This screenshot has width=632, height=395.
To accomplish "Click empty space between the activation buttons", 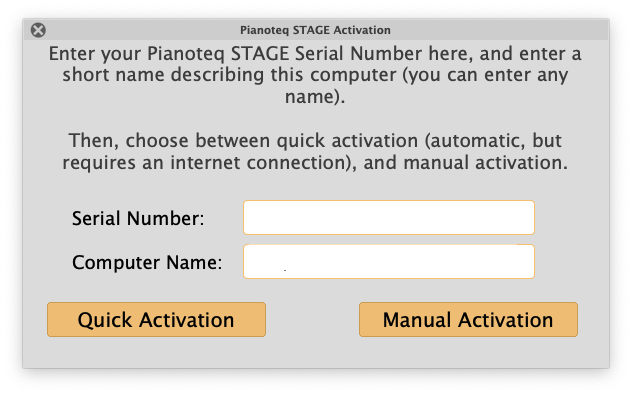I will point(312,320).
